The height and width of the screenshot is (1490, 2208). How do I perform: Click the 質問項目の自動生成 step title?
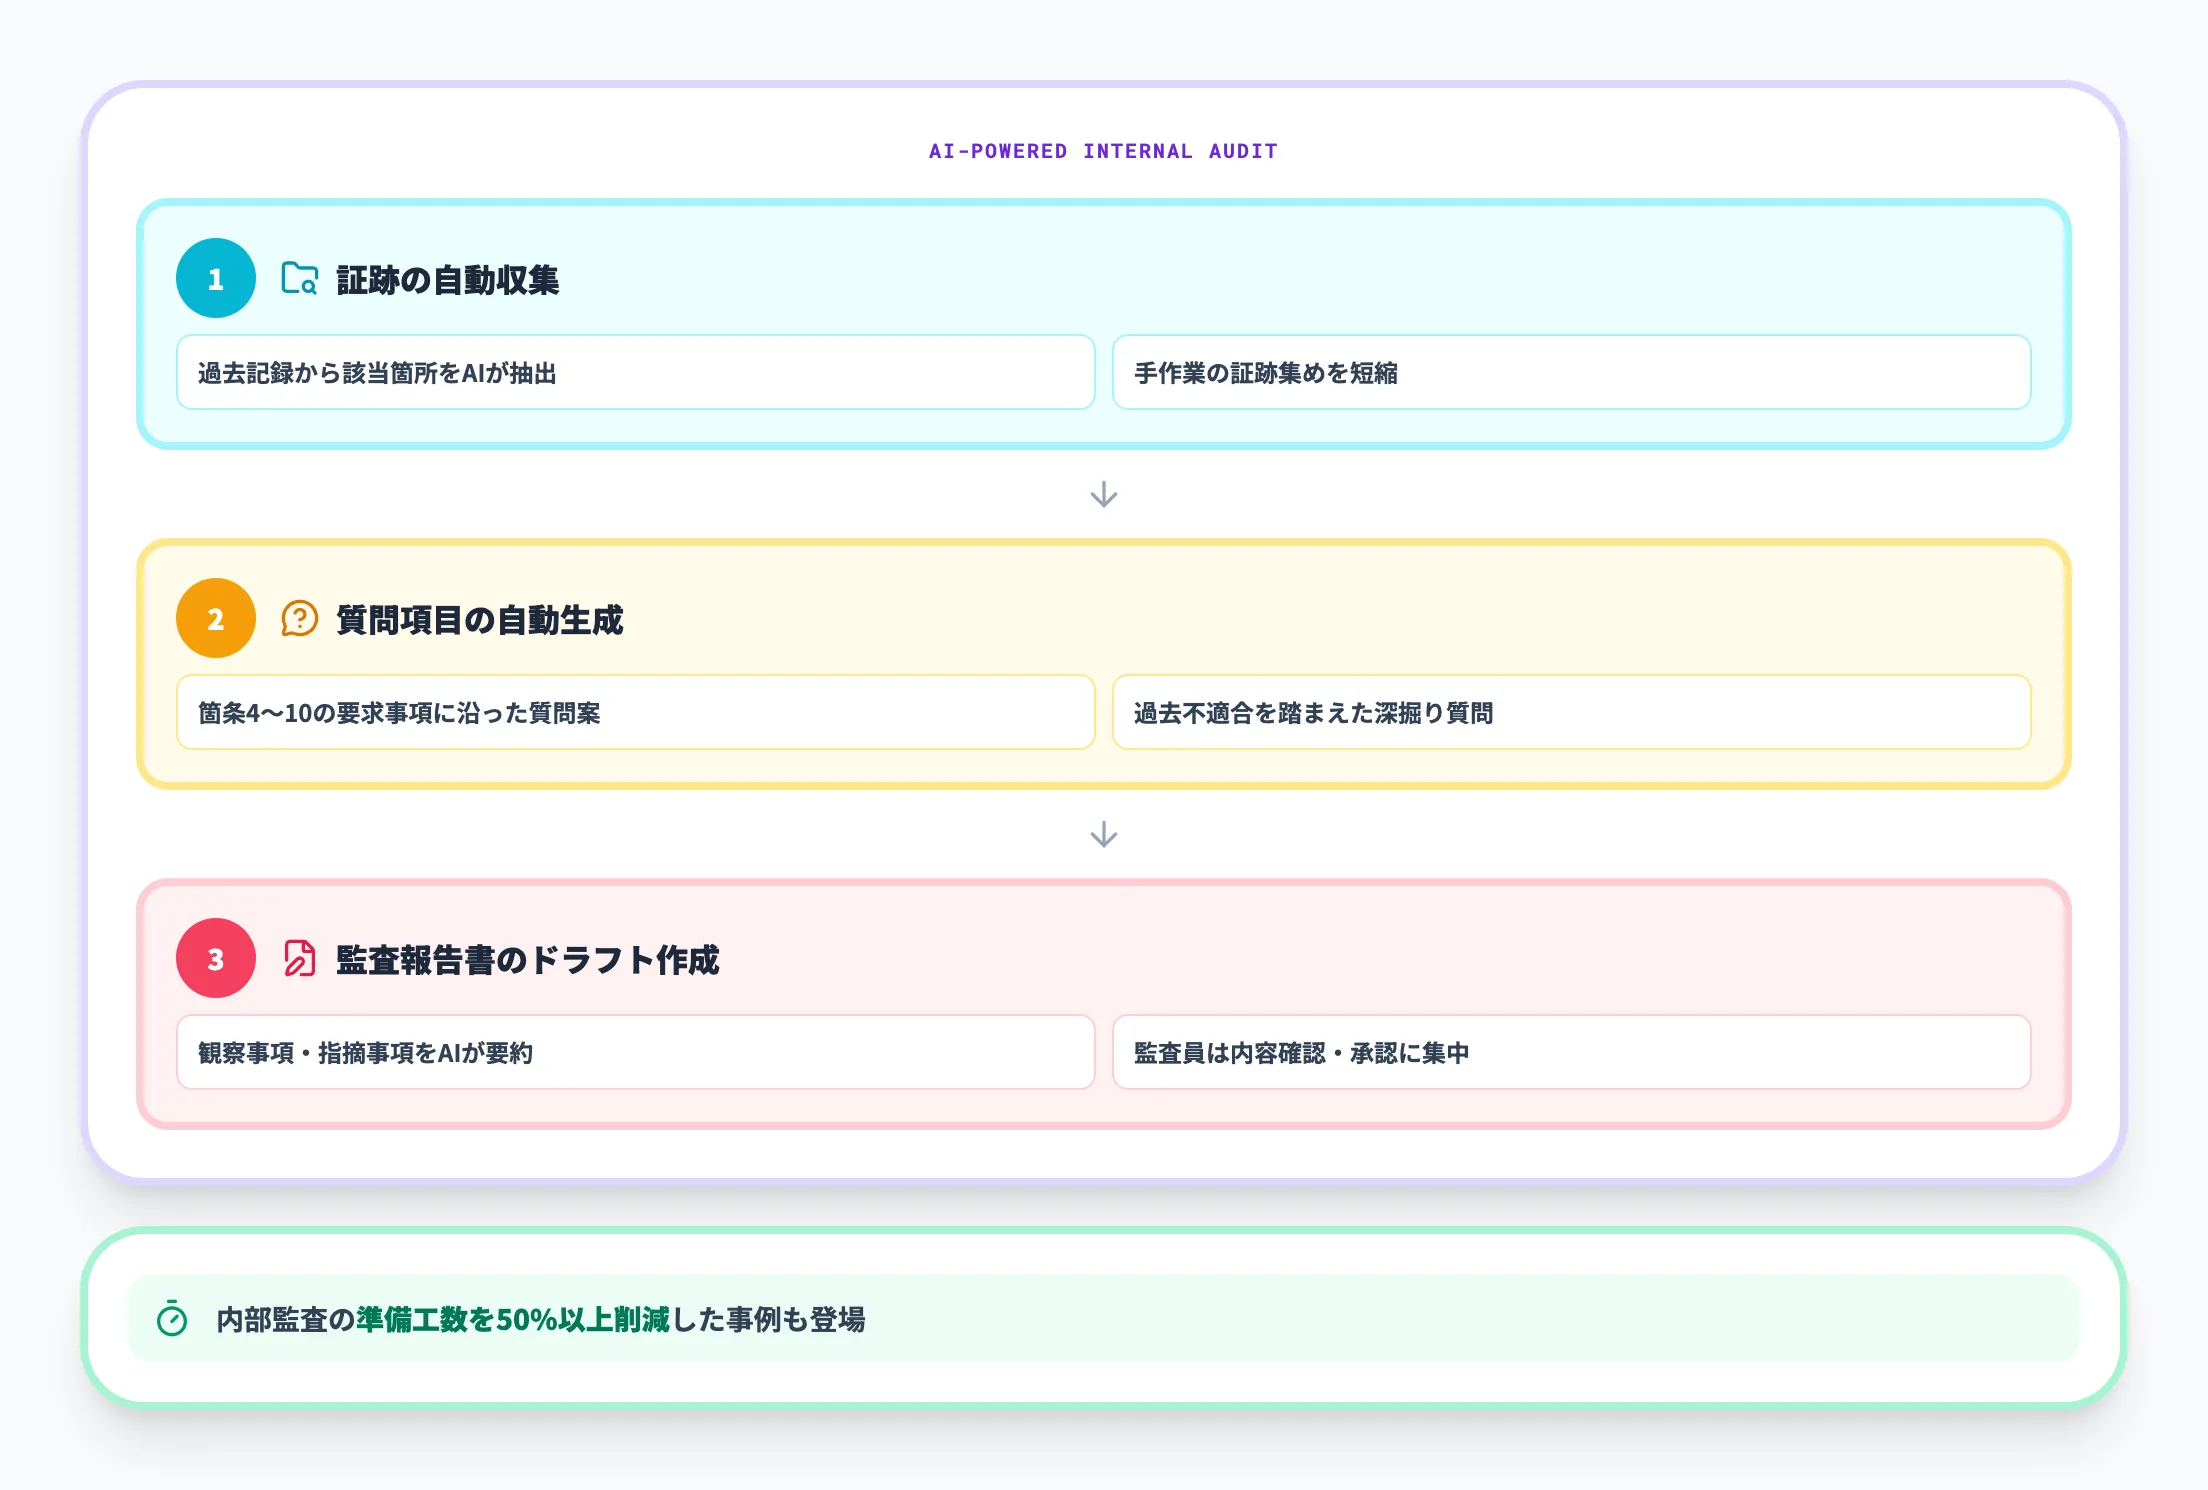(x=479, y=620)
